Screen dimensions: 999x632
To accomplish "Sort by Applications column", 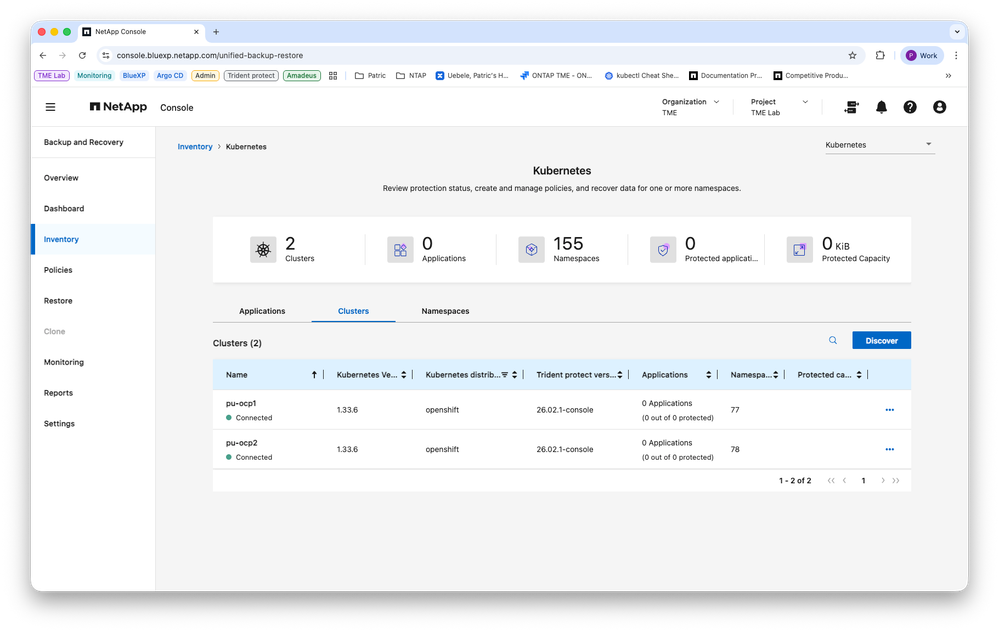I will 708,375.
